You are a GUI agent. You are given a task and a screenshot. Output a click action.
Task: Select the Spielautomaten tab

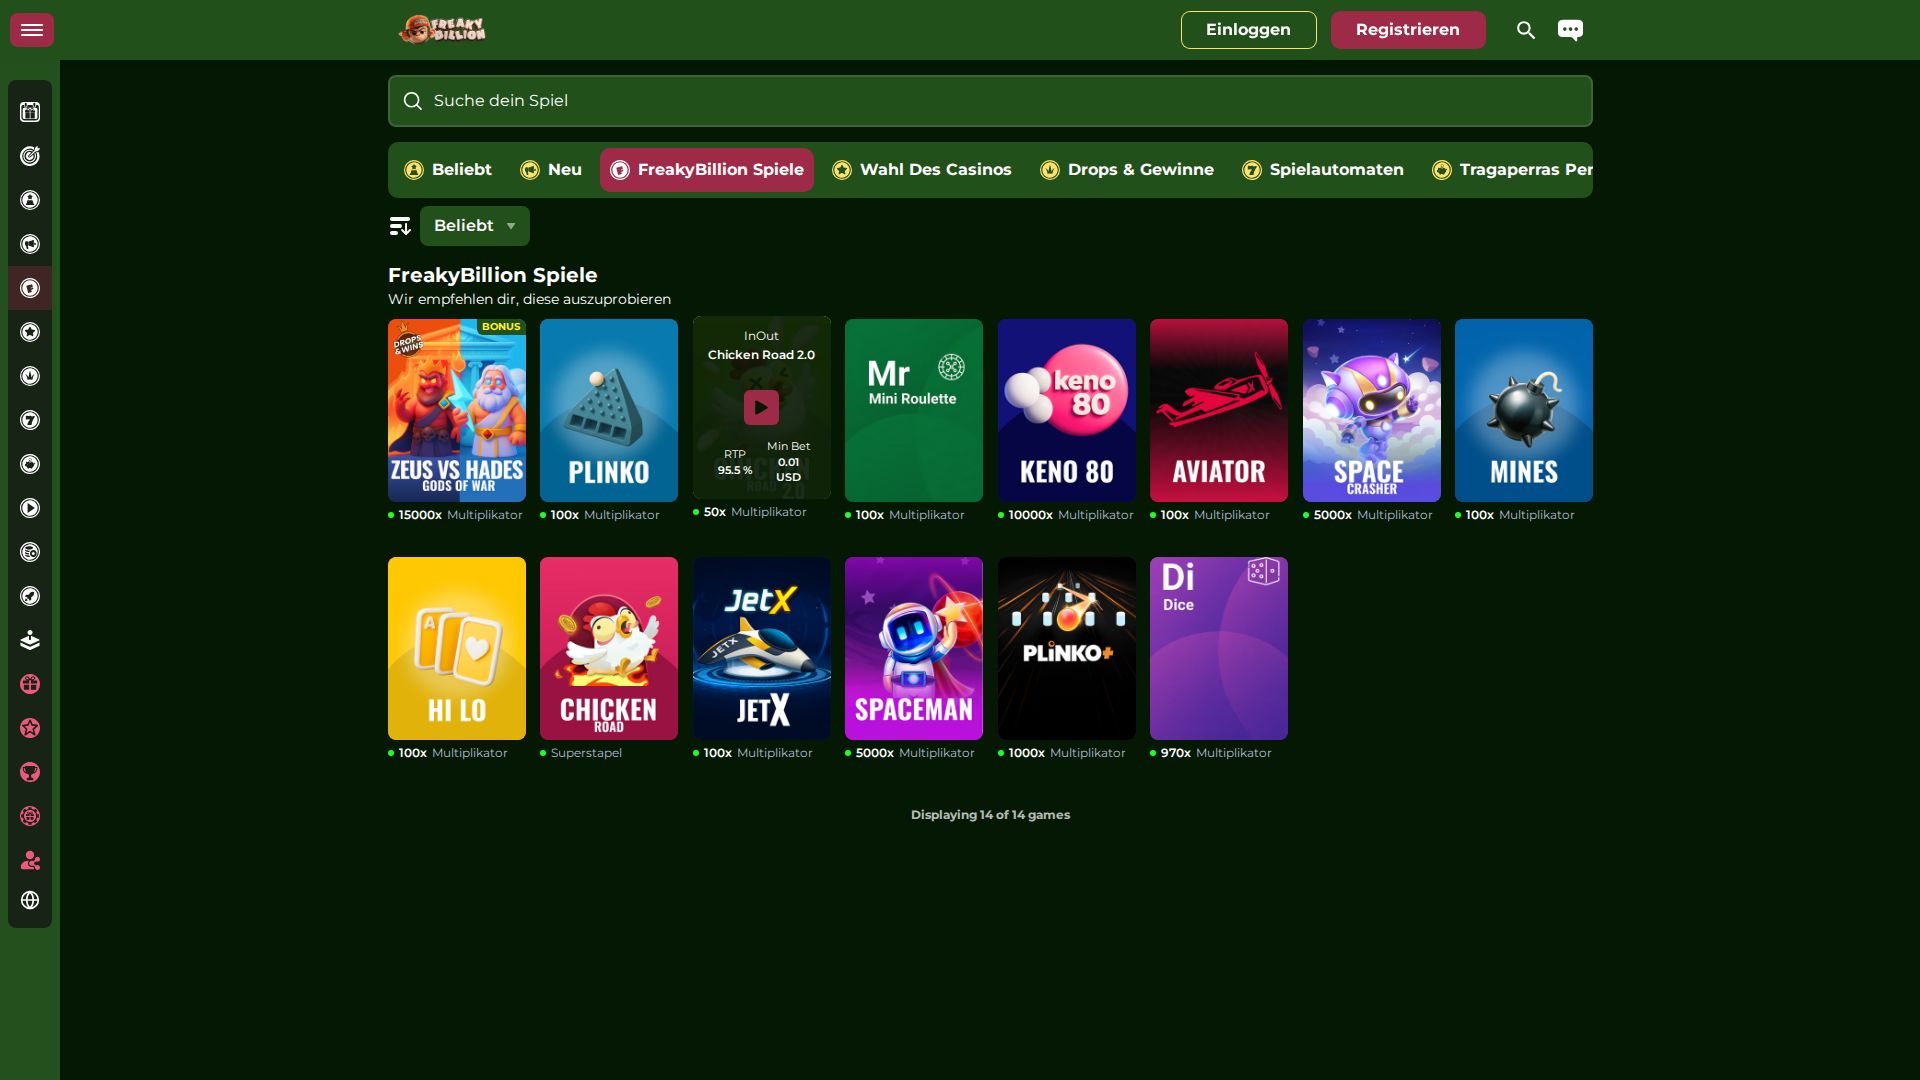(x=1323, y=170)
